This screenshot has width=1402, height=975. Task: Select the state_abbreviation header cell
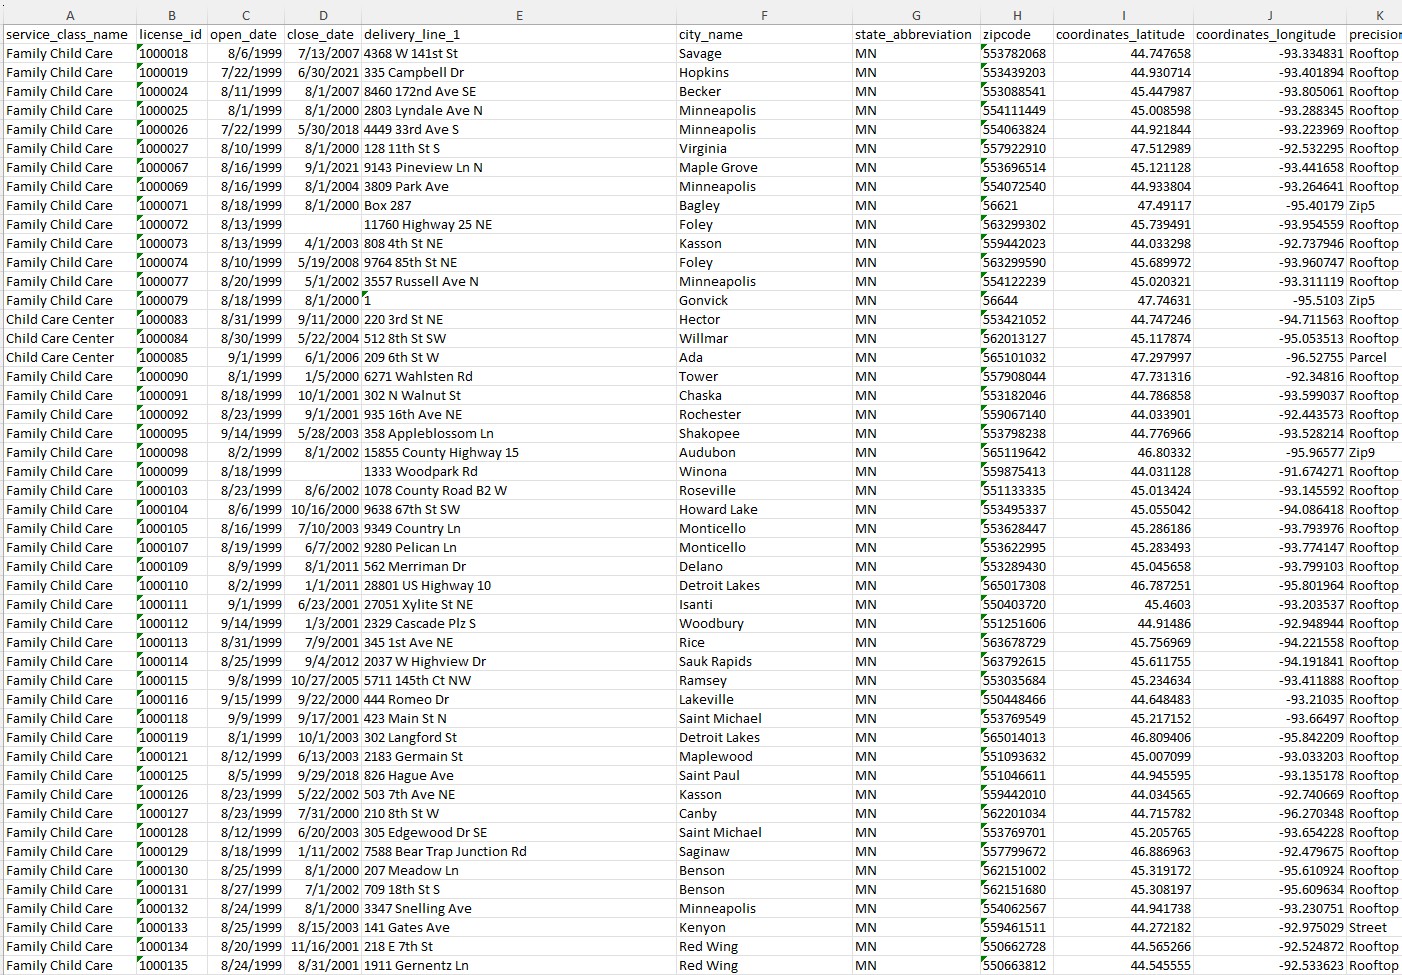[913, 34]
